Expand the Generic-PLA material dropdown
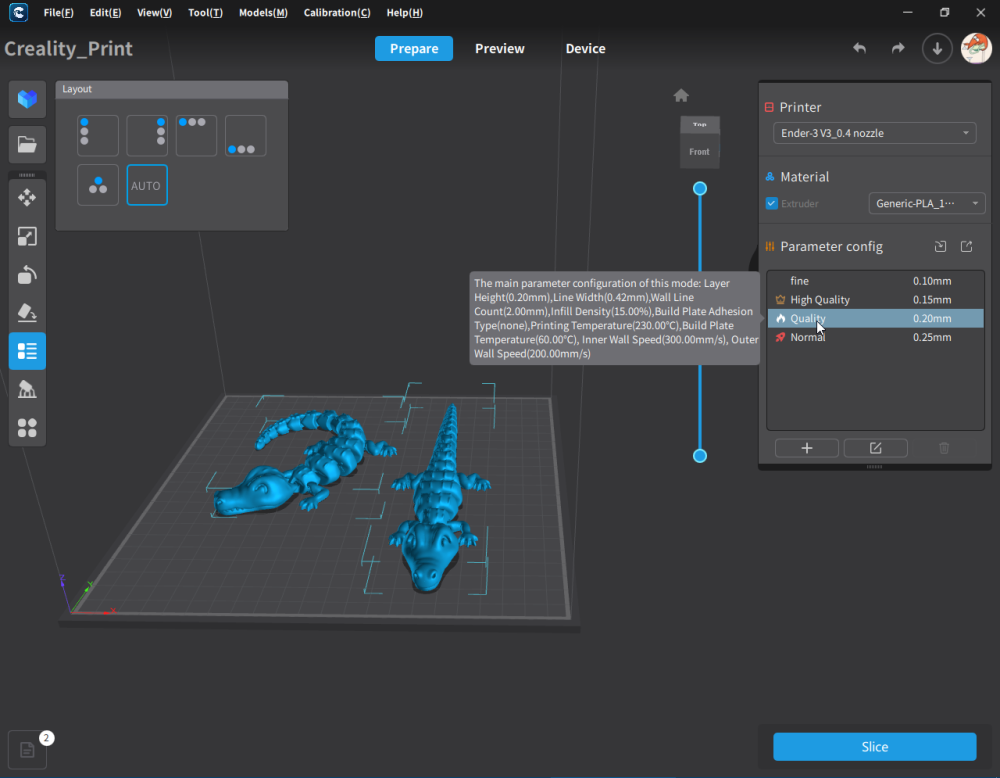The image size is (1000, 778). 927,204
